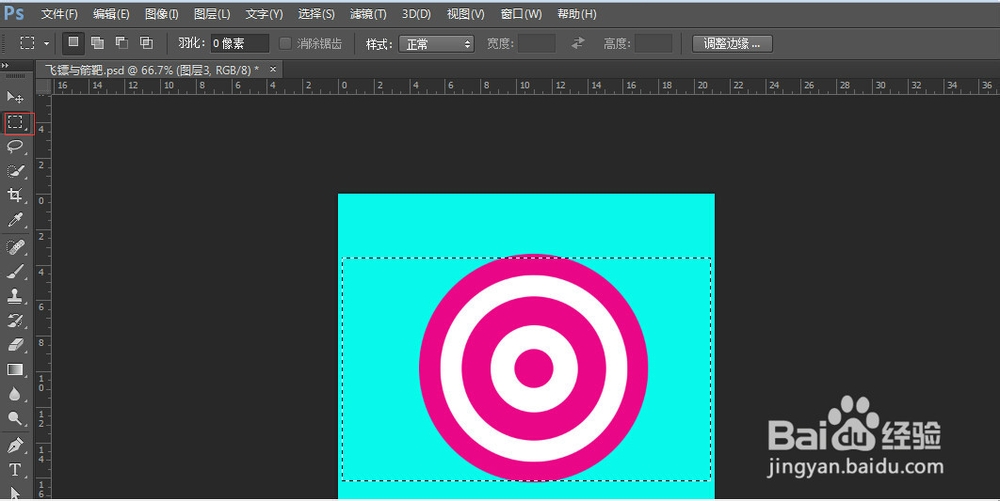The width and height of the screenshot is (1000, 501).
Task: Select the Pen tool
Action: pyautogui.click(x=15, y=445)
